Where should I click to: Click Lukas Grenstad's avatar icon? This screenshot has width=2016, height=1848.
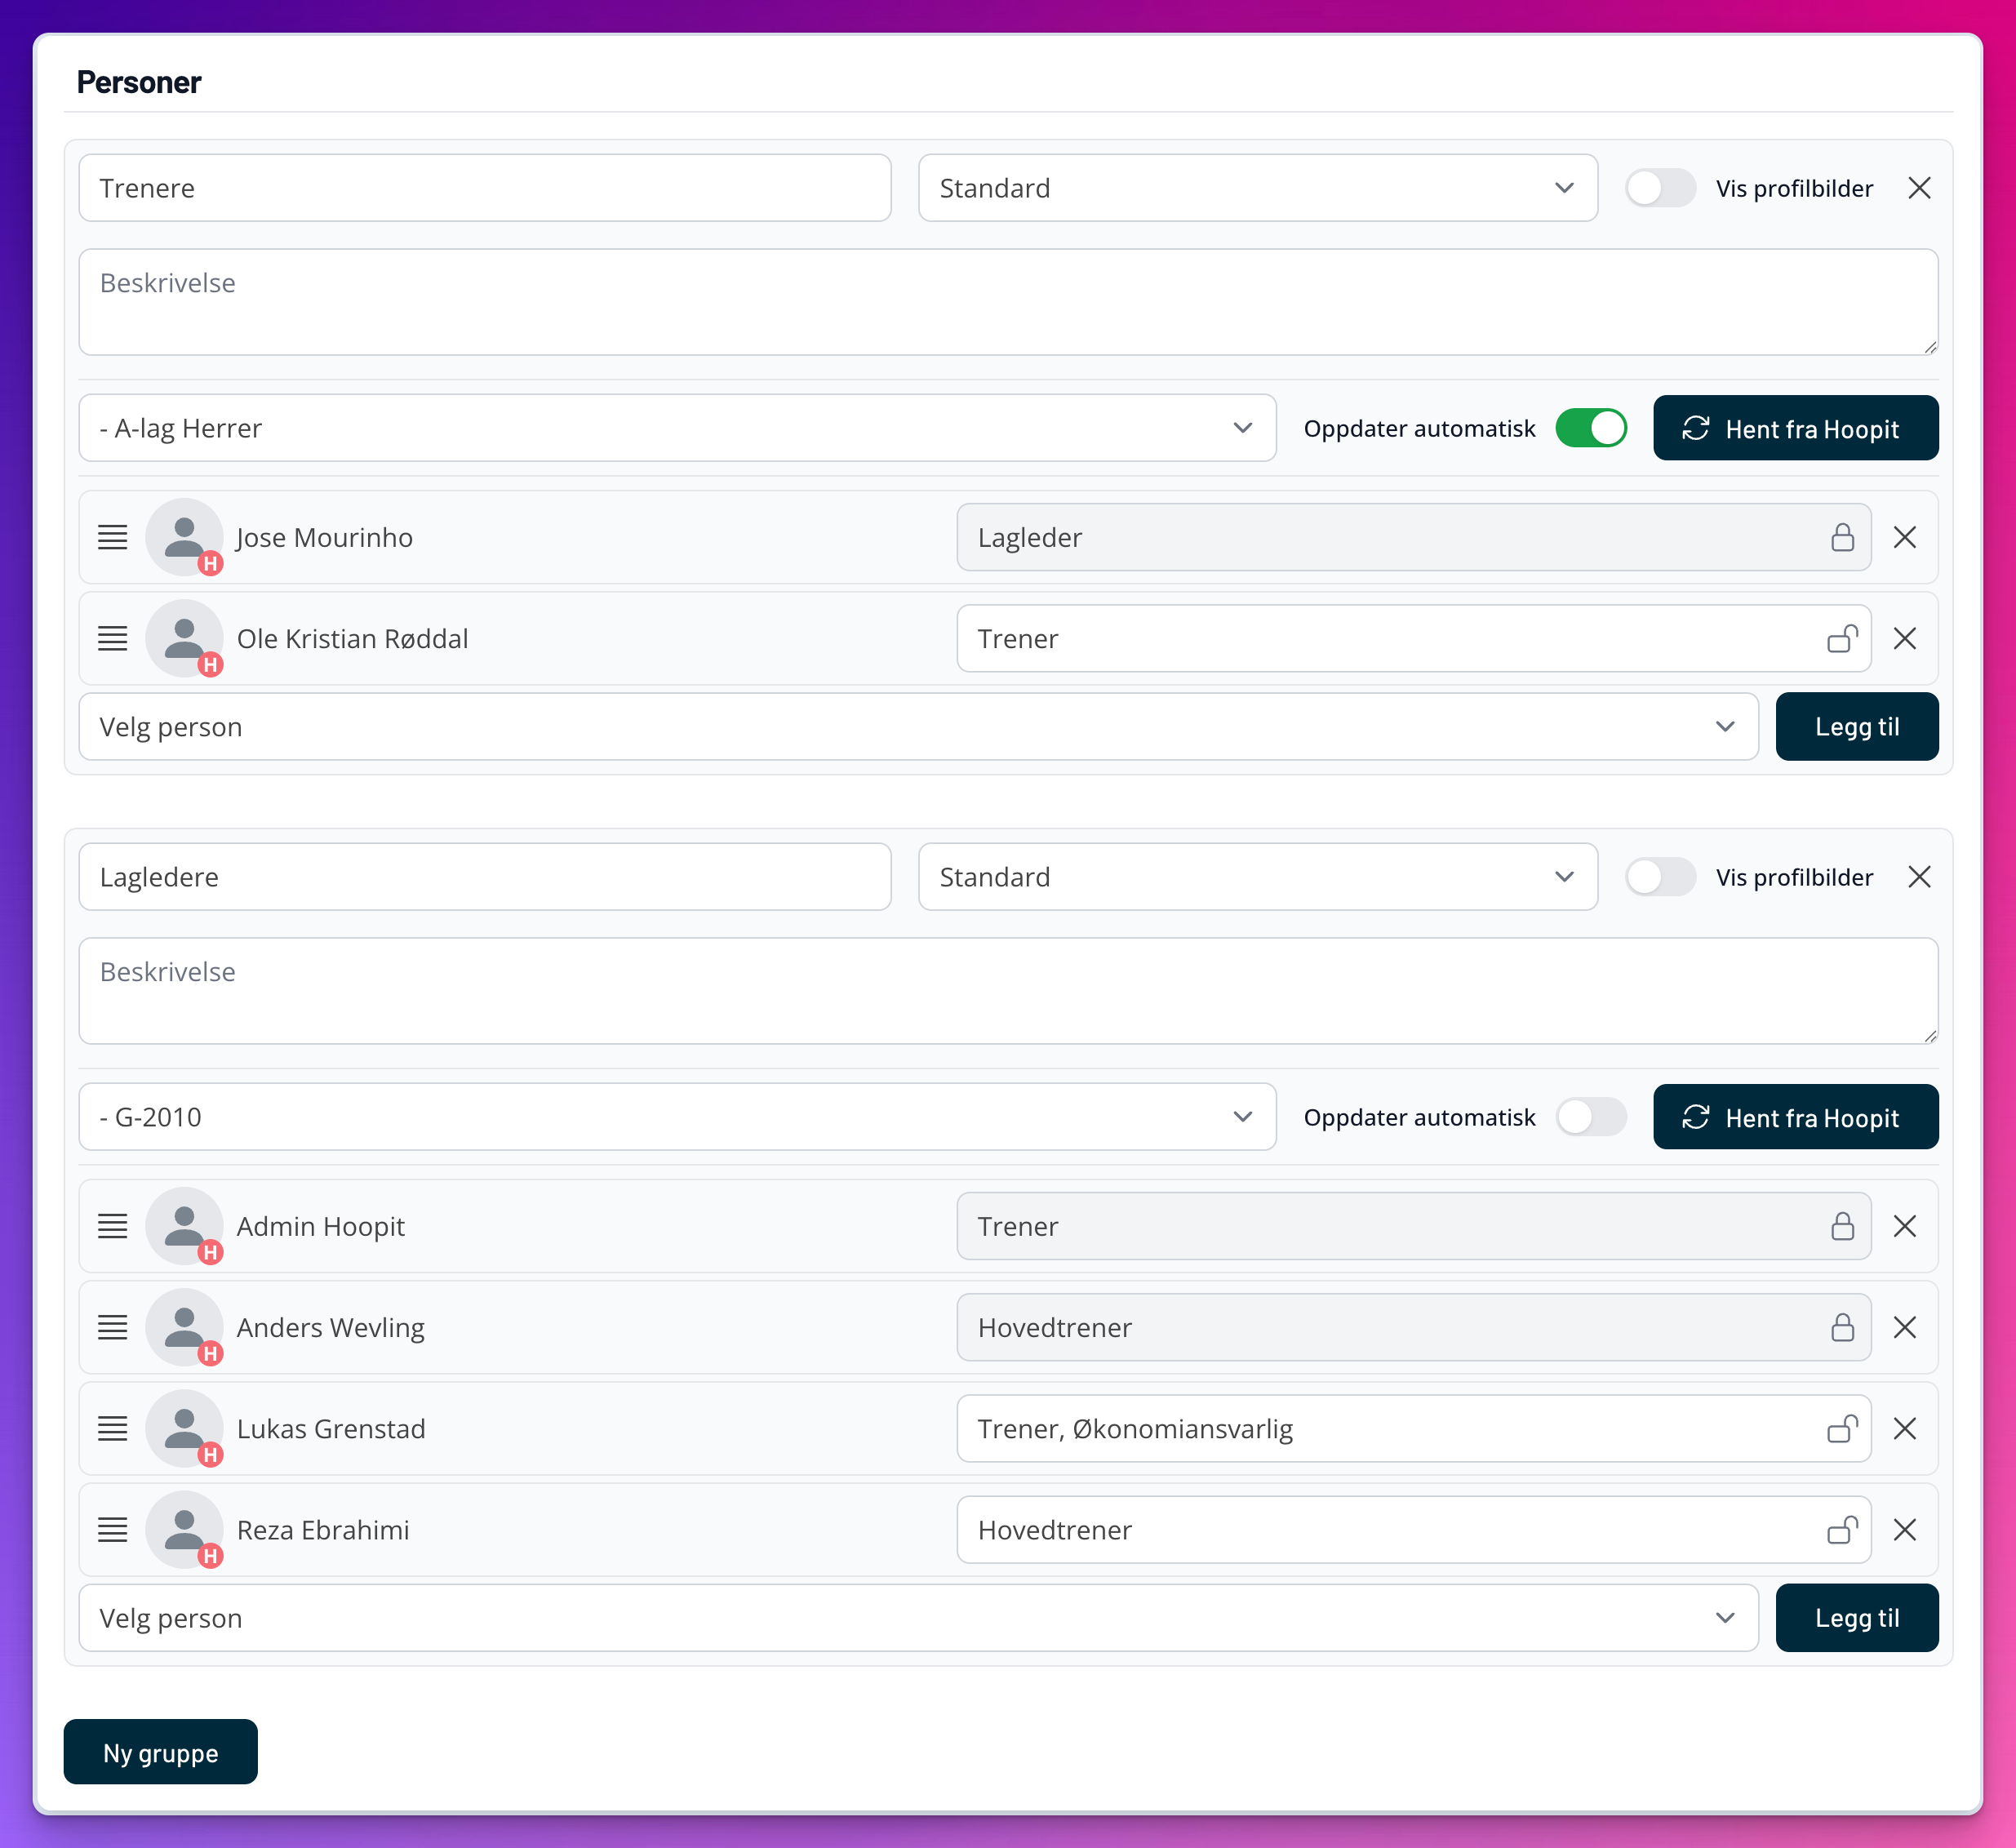(184, 1428)
